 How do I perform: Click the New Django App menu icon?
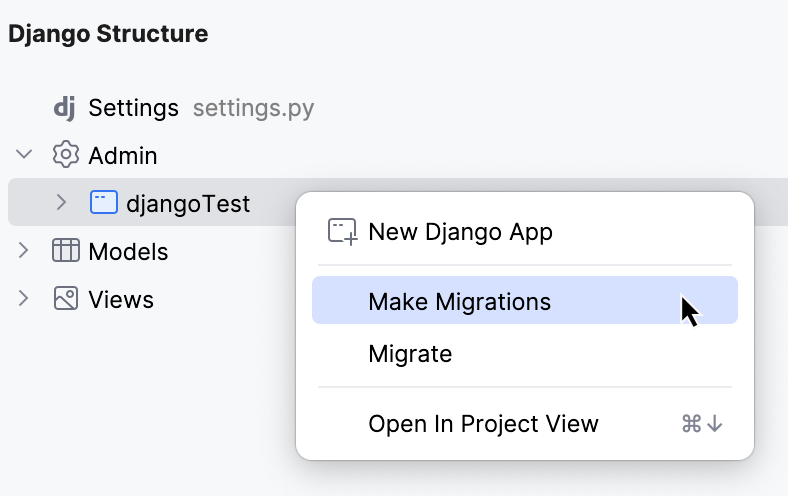(343, 232)
